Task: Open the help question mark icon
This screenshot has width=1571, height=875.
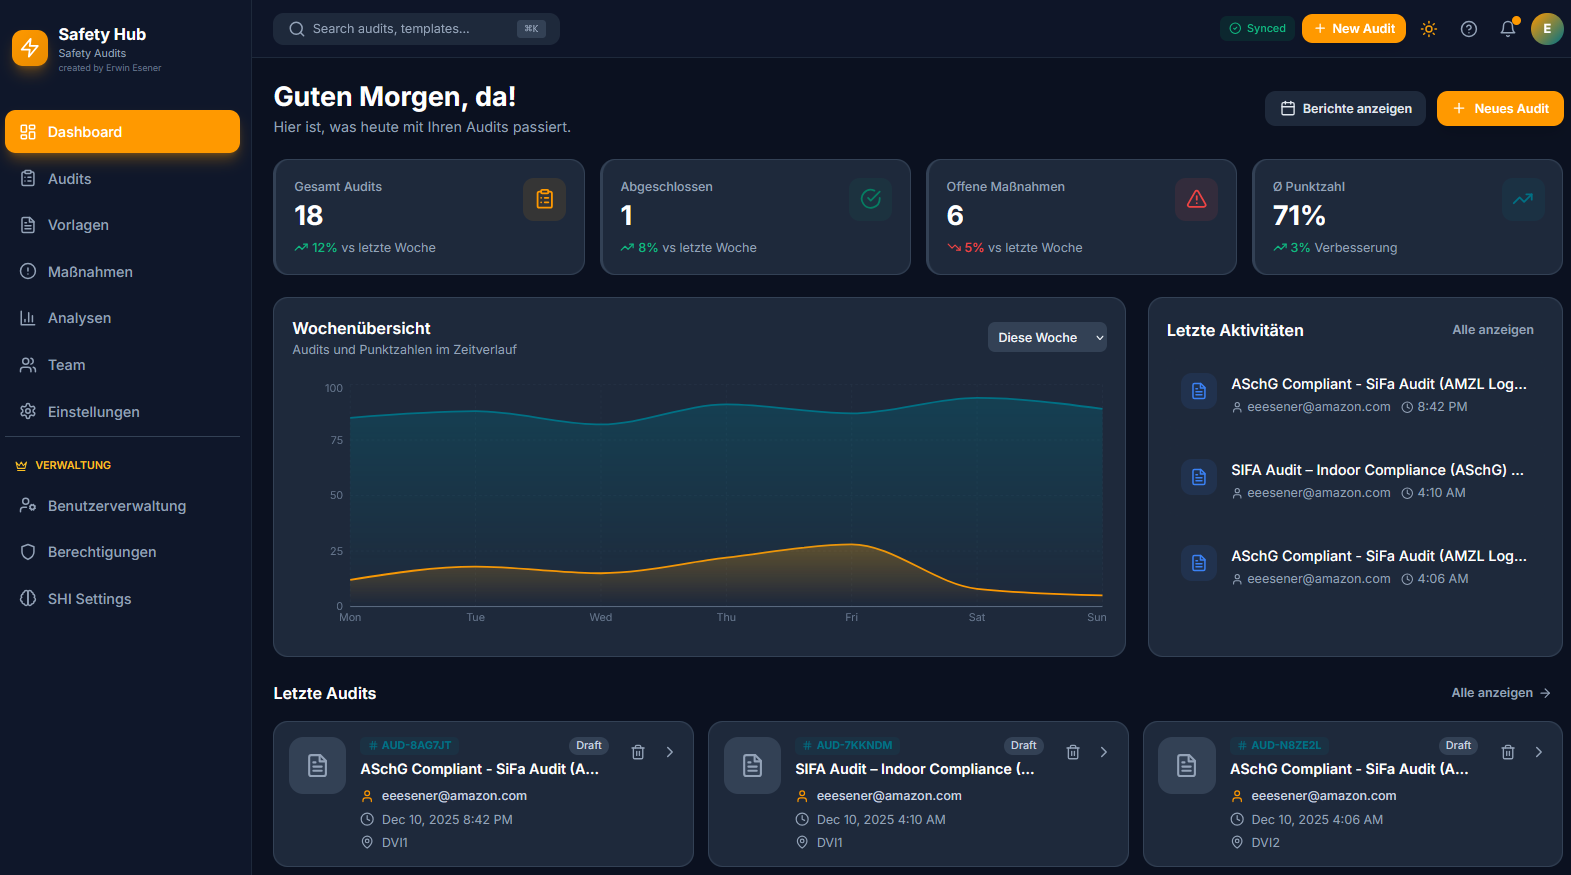Action: click(x=1468, y=29)
